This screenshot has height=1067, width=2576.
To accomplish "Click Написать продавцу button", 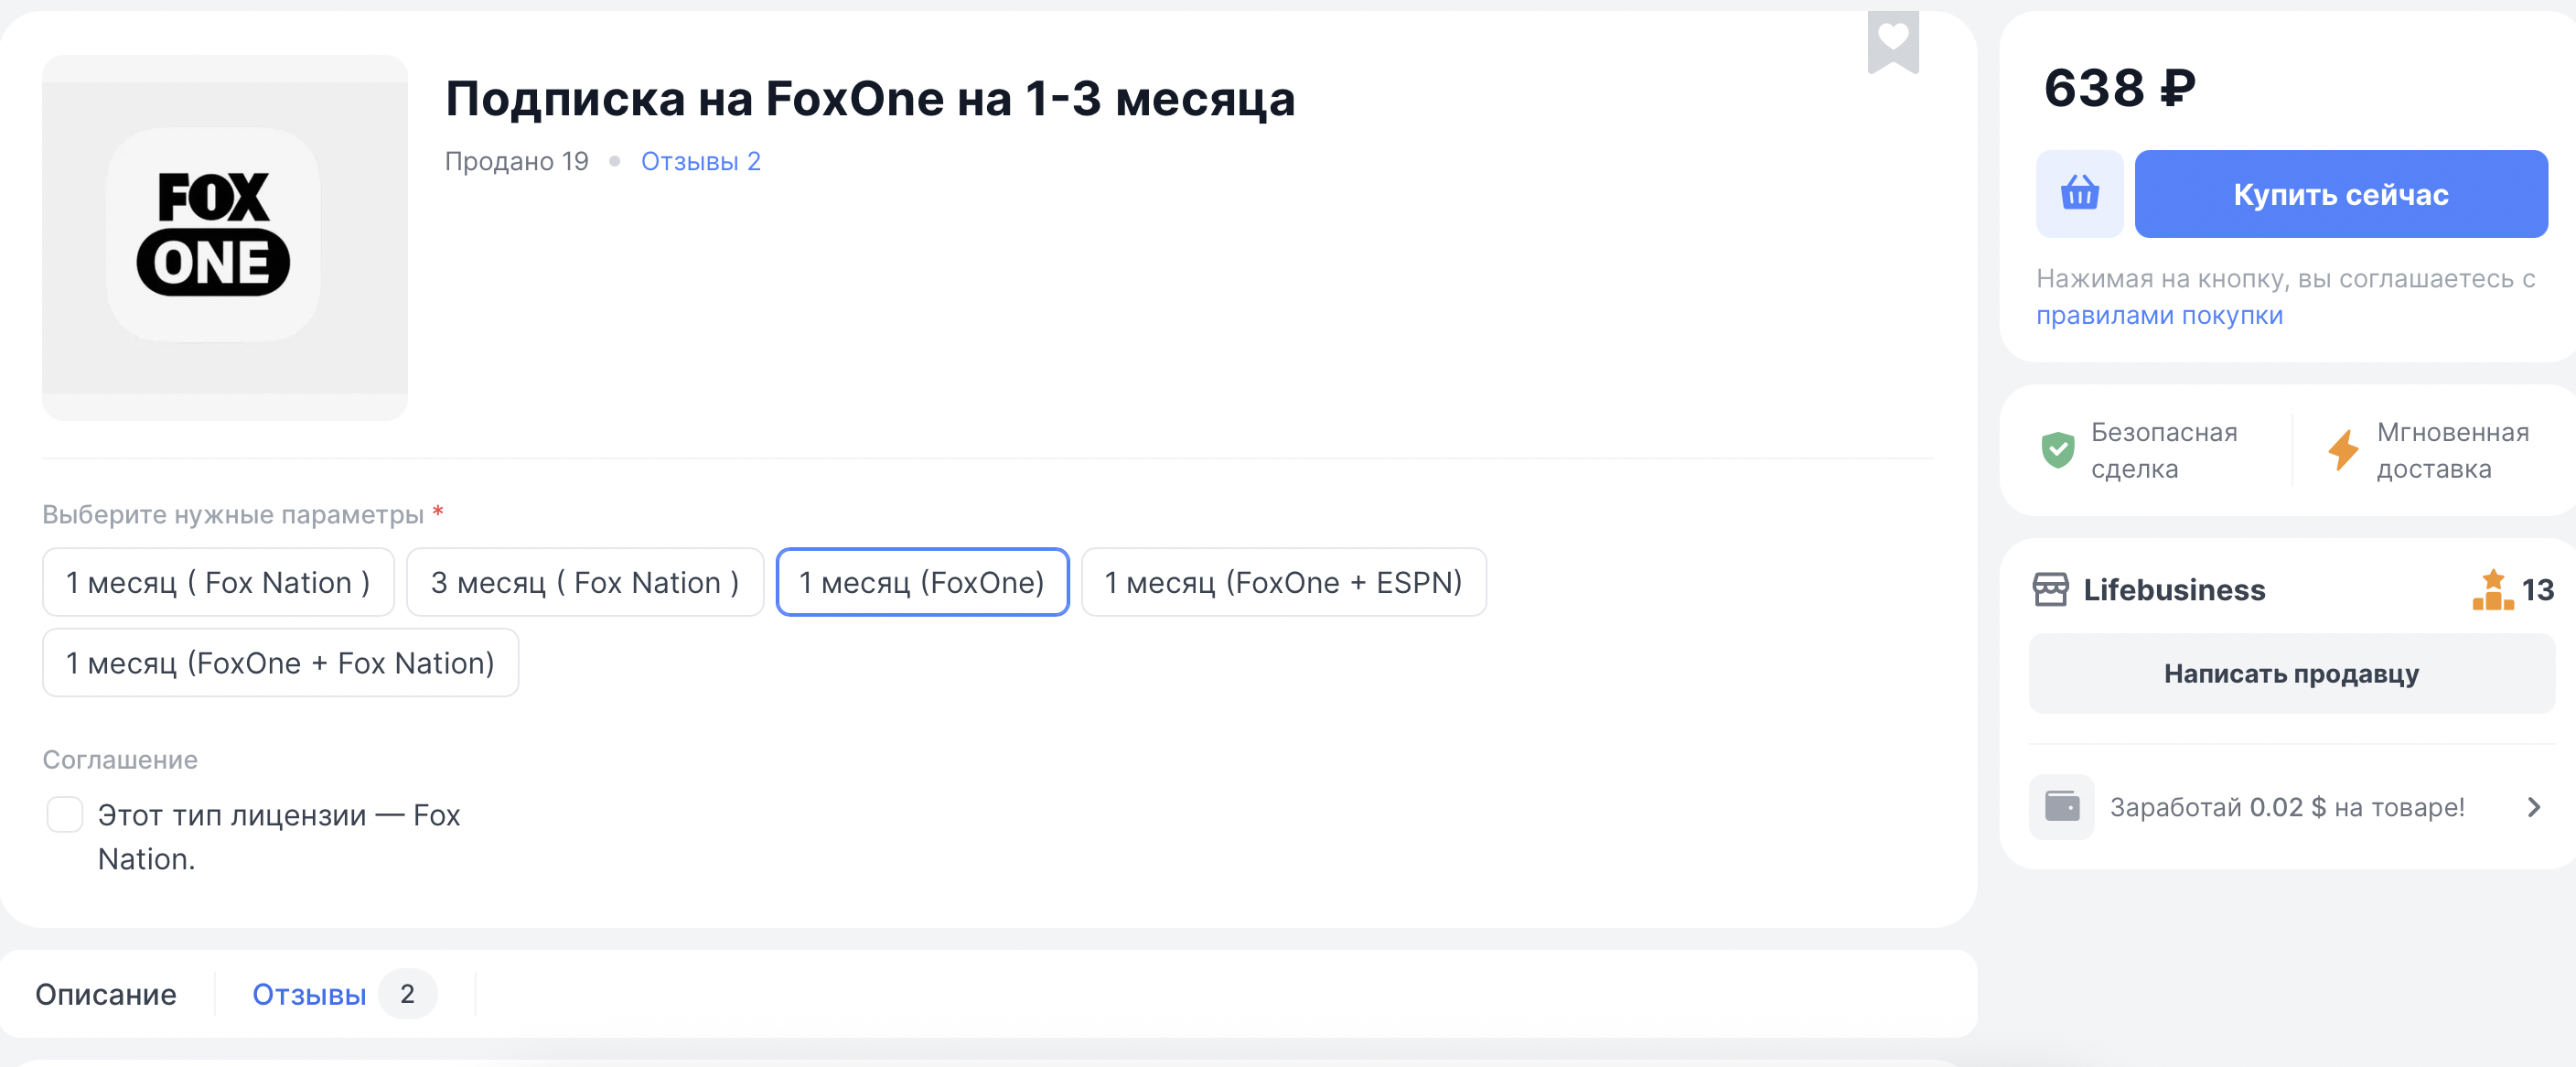I will pyautogui.click(x=2291, y=674).
